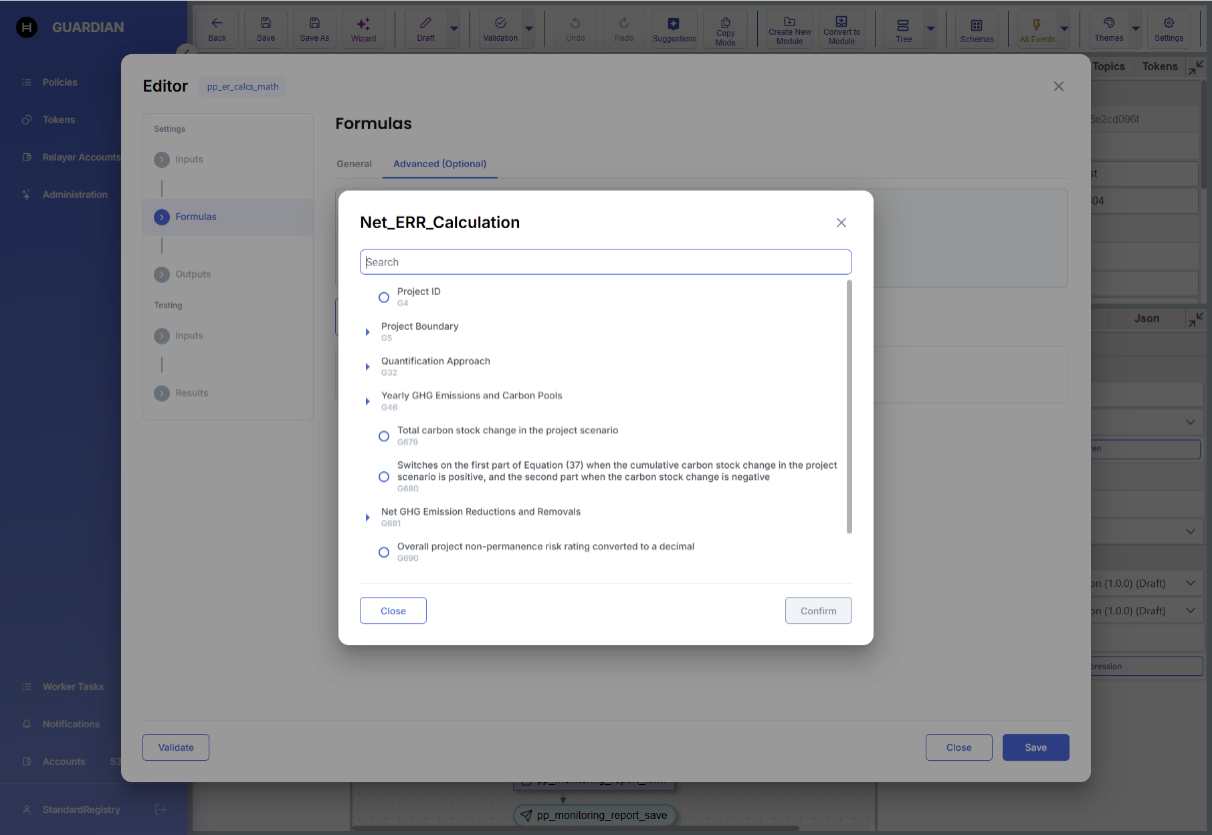Screen dimensions: 1212x835
Task: Click the Confirm button in dialog
Action: click(x=818, y=611)
